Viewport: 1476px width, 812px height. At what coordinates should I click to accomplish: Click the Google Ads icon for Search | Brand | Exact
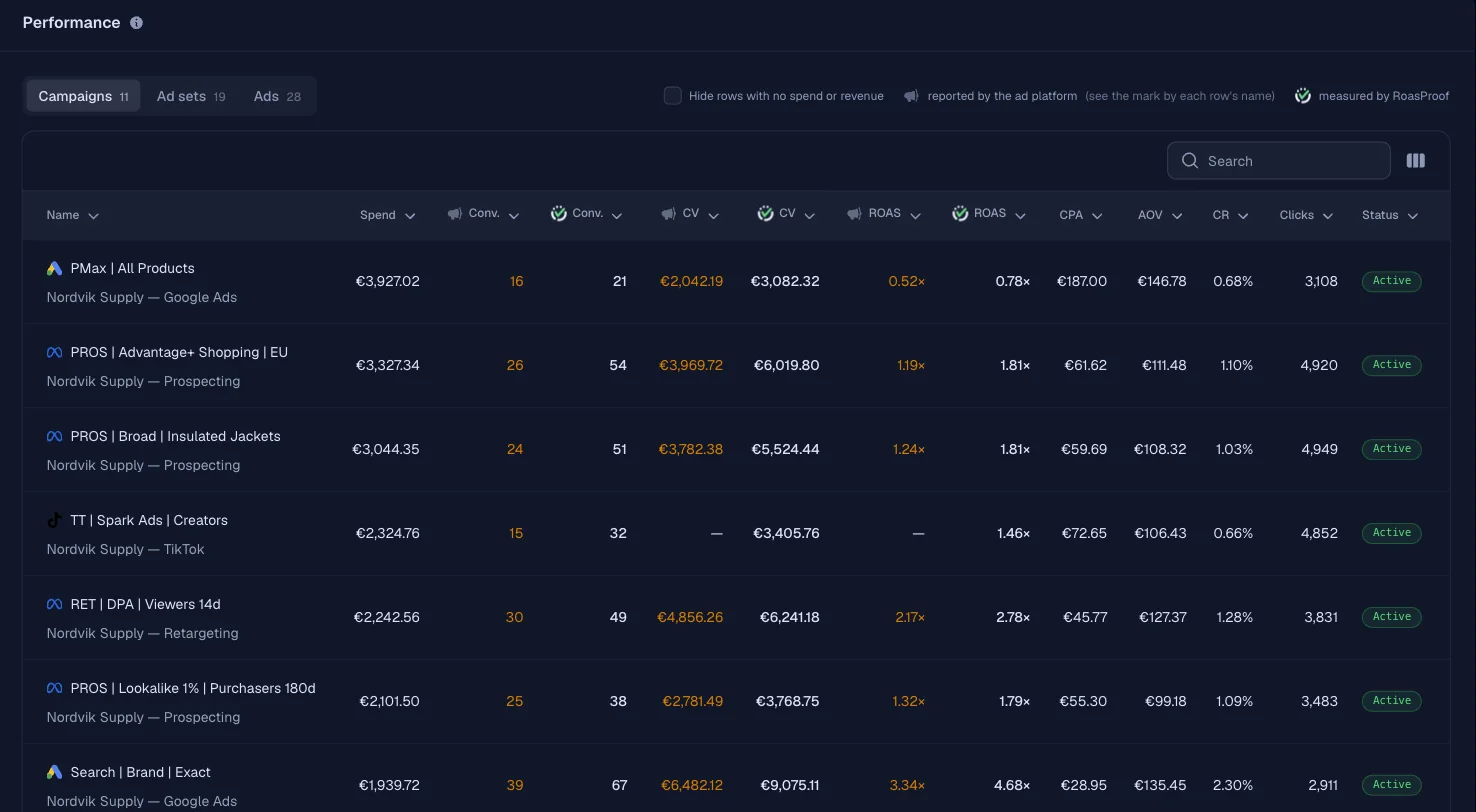pos(55,773)
